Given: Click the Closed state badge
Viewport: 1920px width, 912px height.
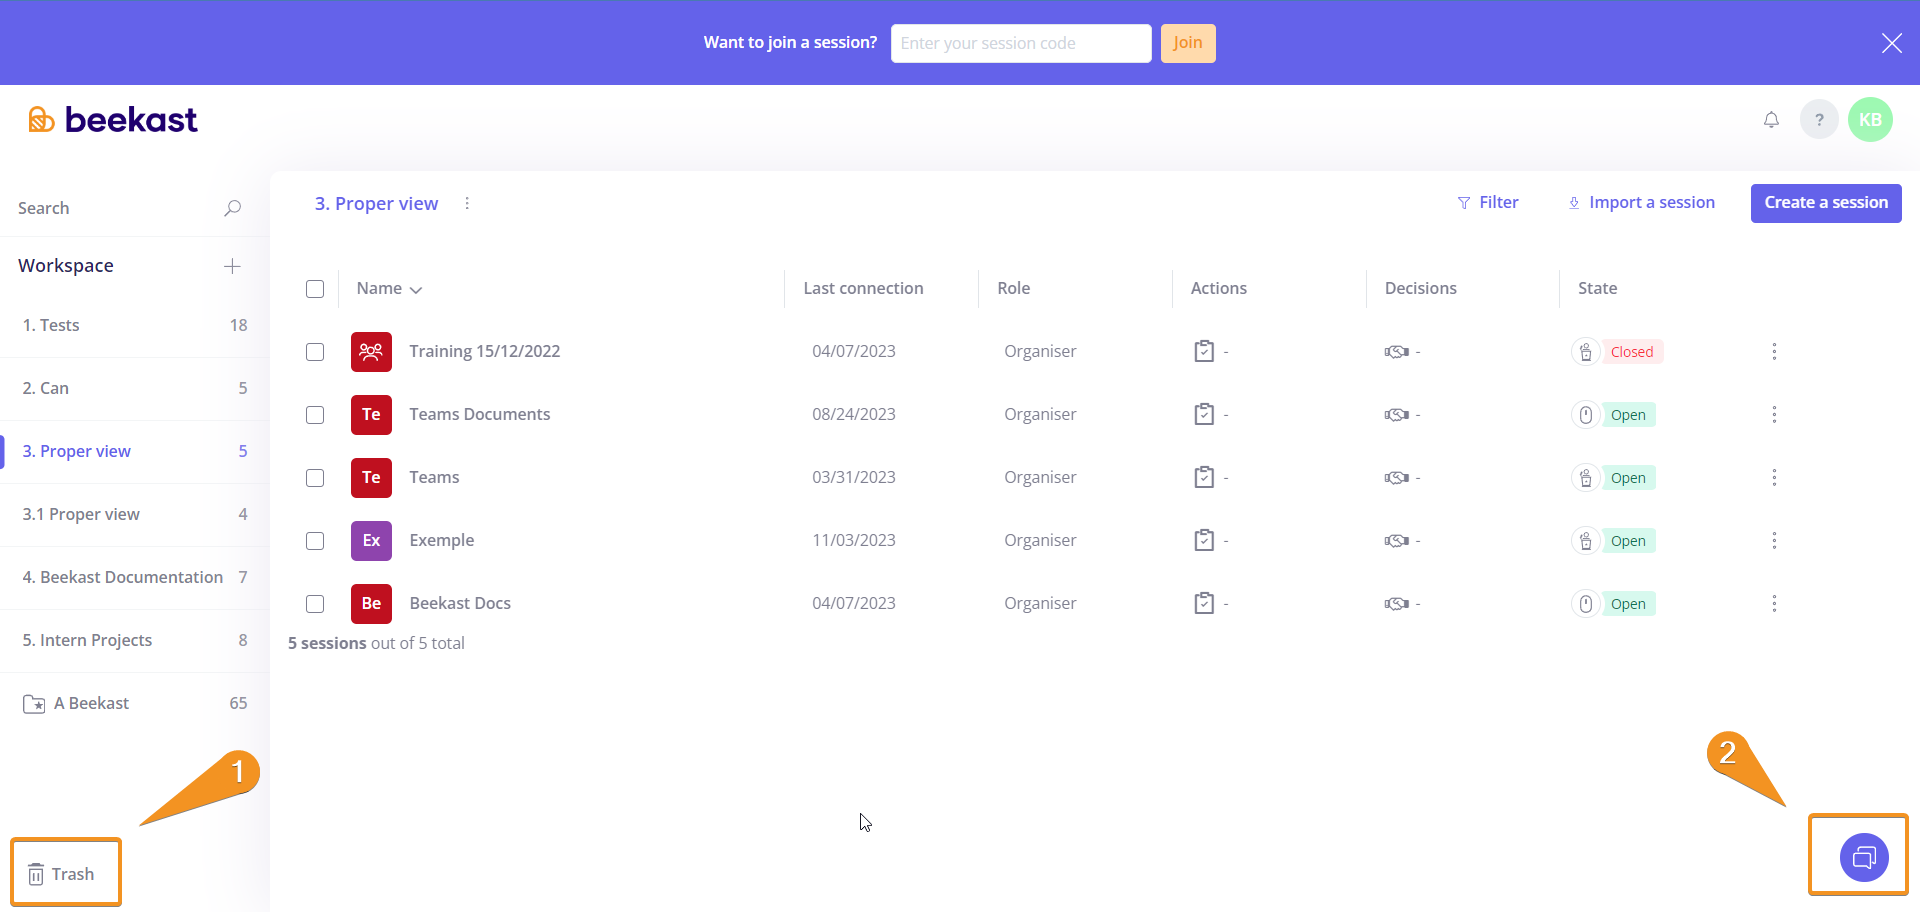Looking at the screenshot, I should pos(1632,352).
